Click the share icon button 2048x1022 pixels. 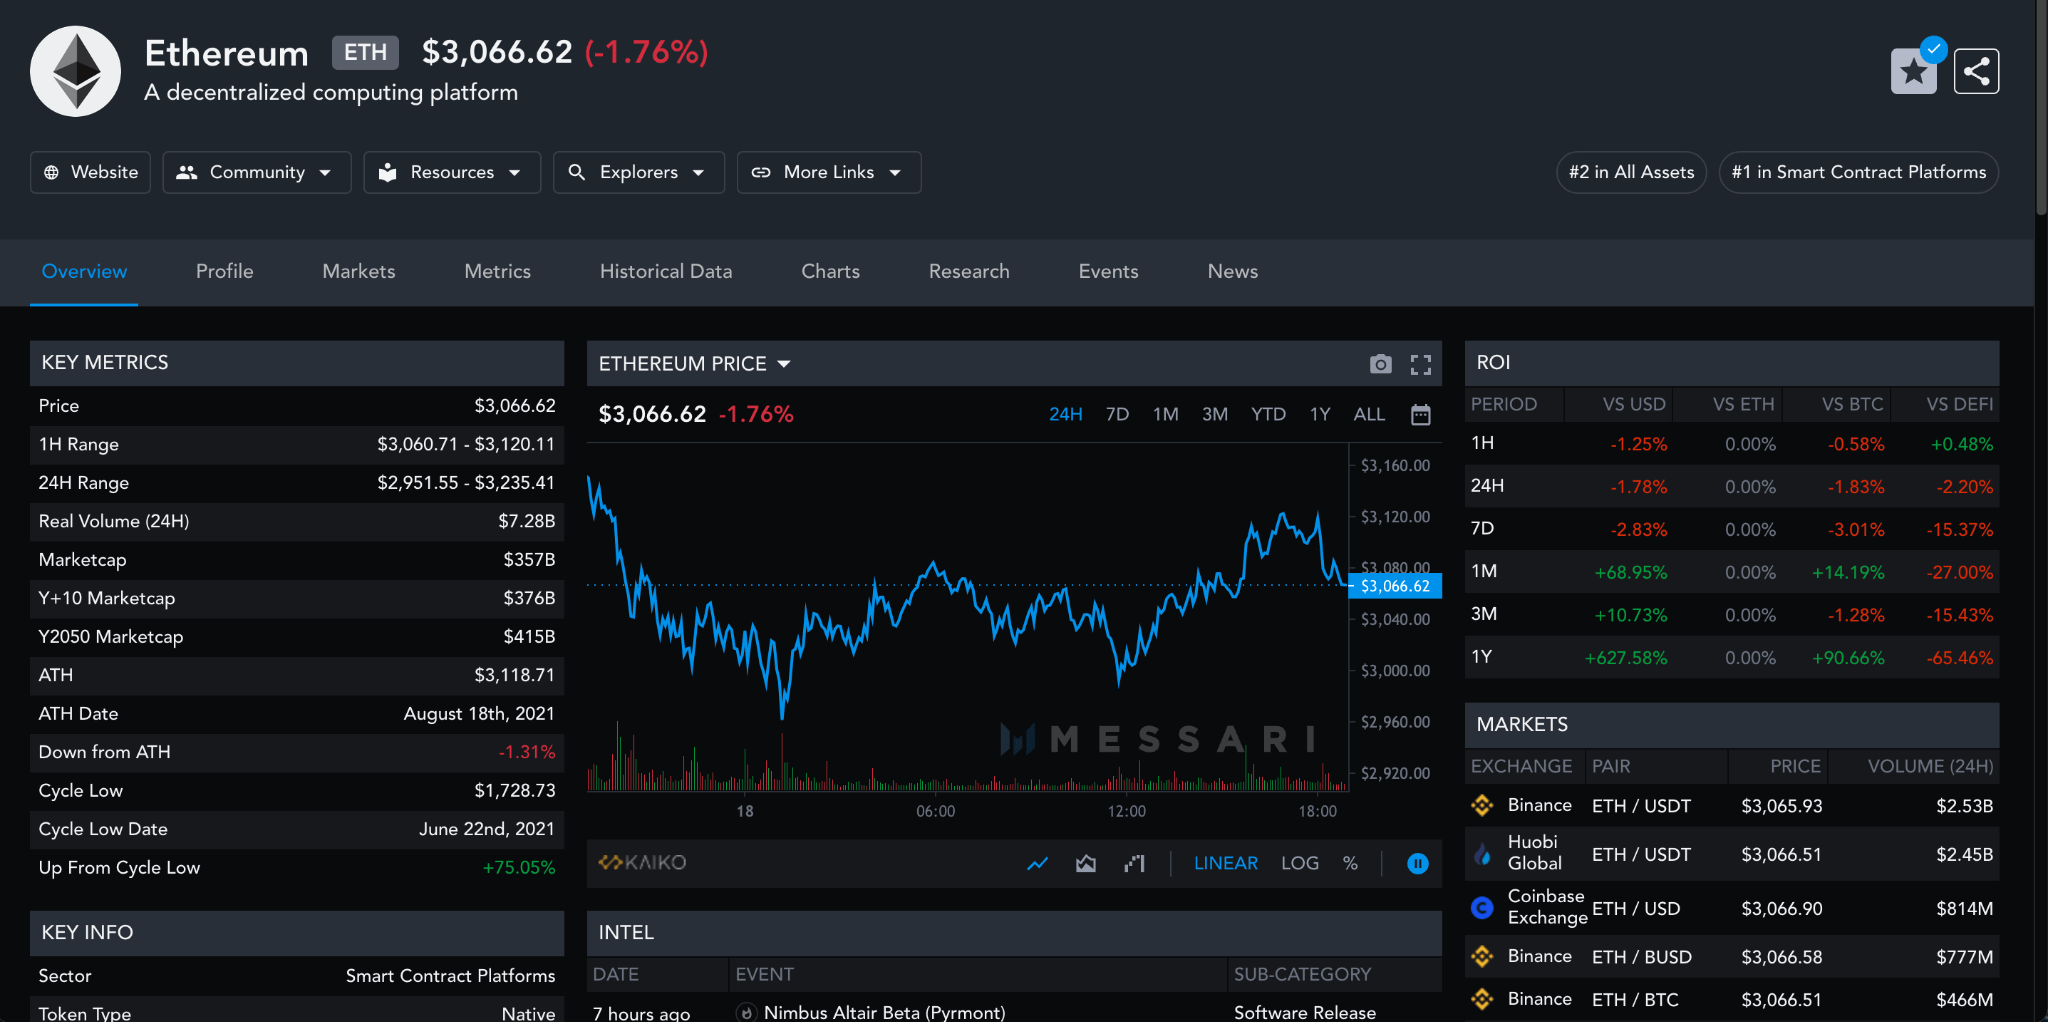(1976, 71)
